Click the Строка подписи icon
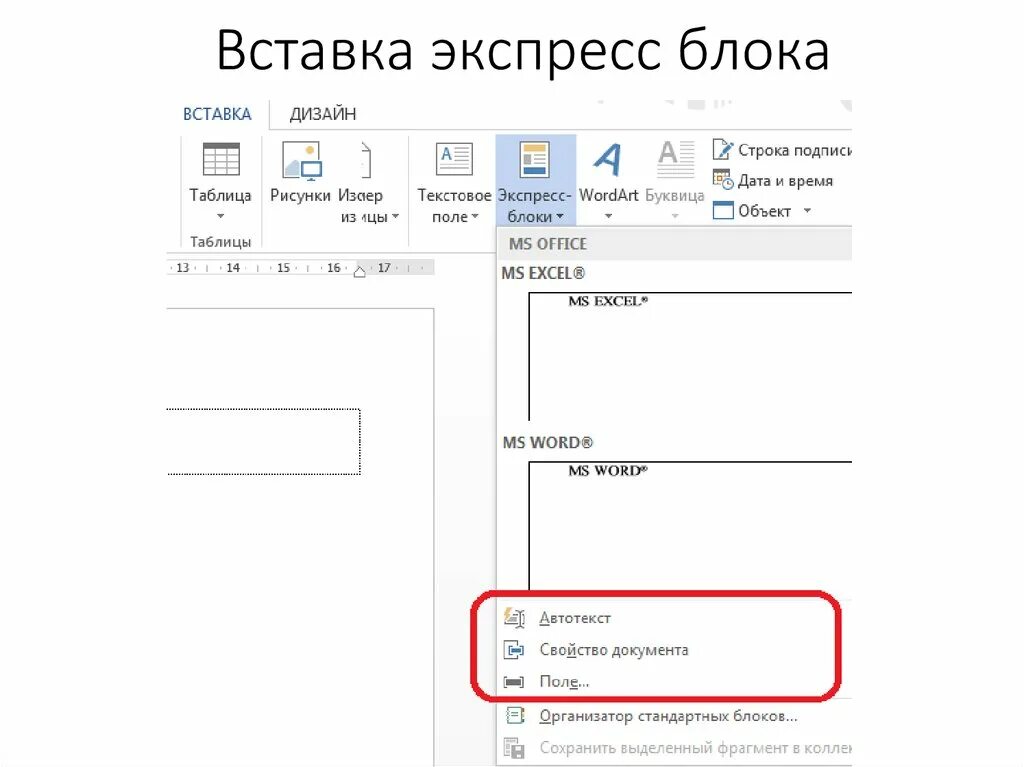This screenshot has width=1024, height=767. coord(722,150)
